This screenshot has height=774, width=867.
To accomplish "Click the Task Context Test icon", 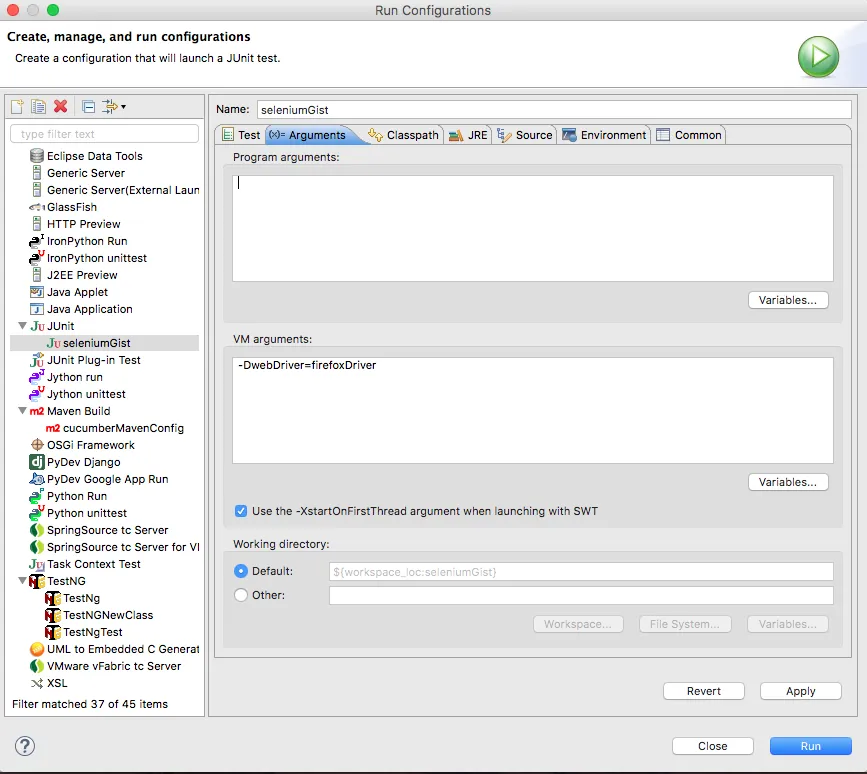I will (36, 564).
